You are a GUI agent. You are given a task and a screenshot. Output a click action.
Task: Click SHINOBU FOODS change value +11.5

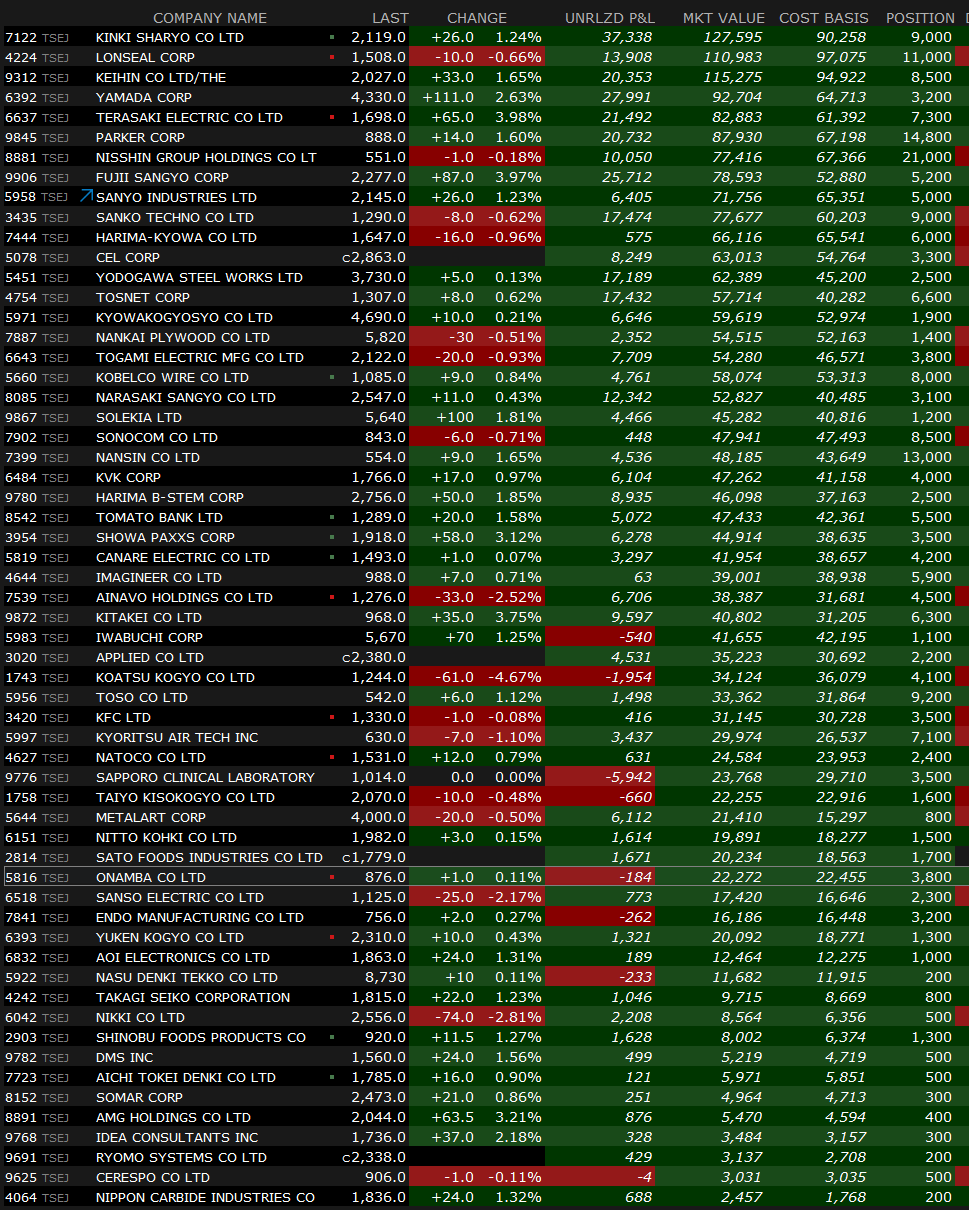[455, 1037]
